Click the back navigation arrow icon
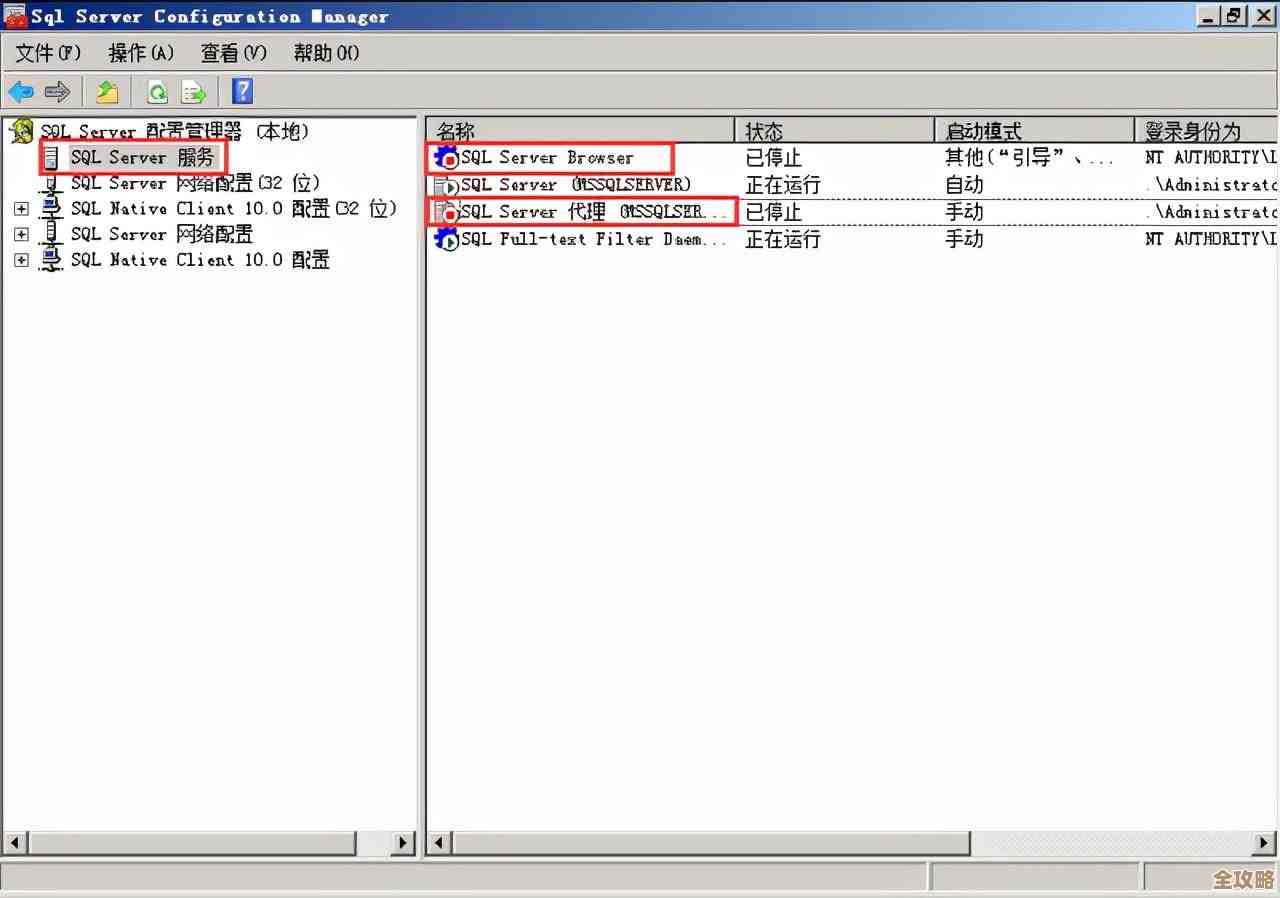The height and width of the screenshot is (898, 1280). point(21,91)
